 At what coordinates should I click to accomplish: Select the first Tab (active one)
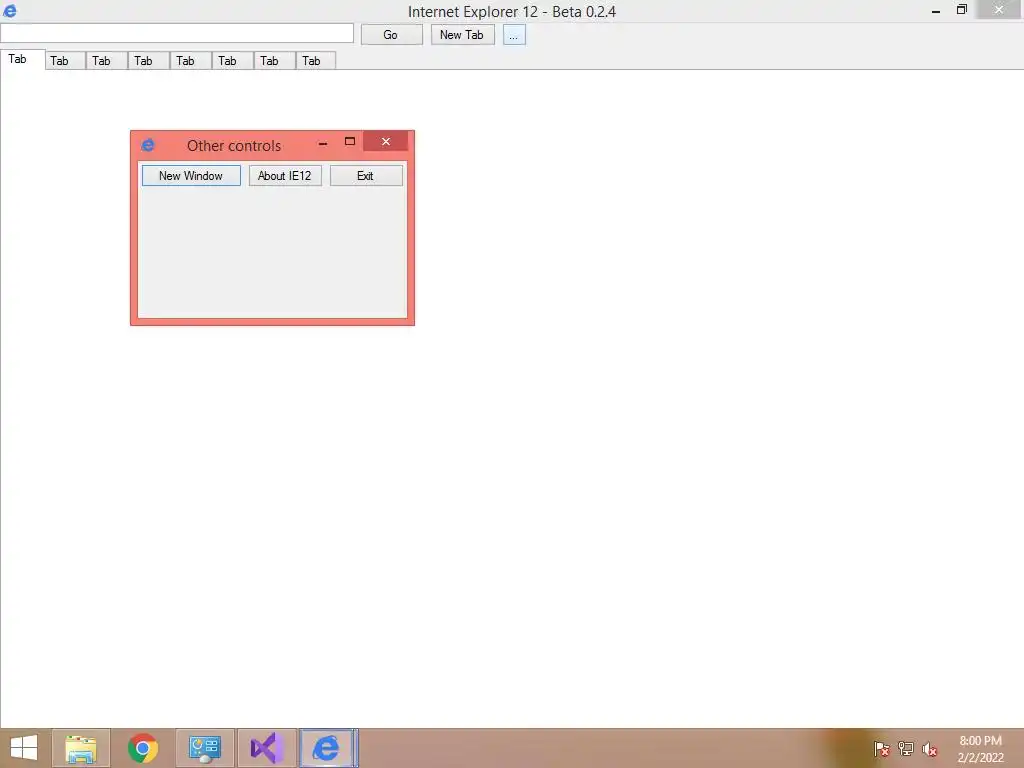tap(22, 59)
